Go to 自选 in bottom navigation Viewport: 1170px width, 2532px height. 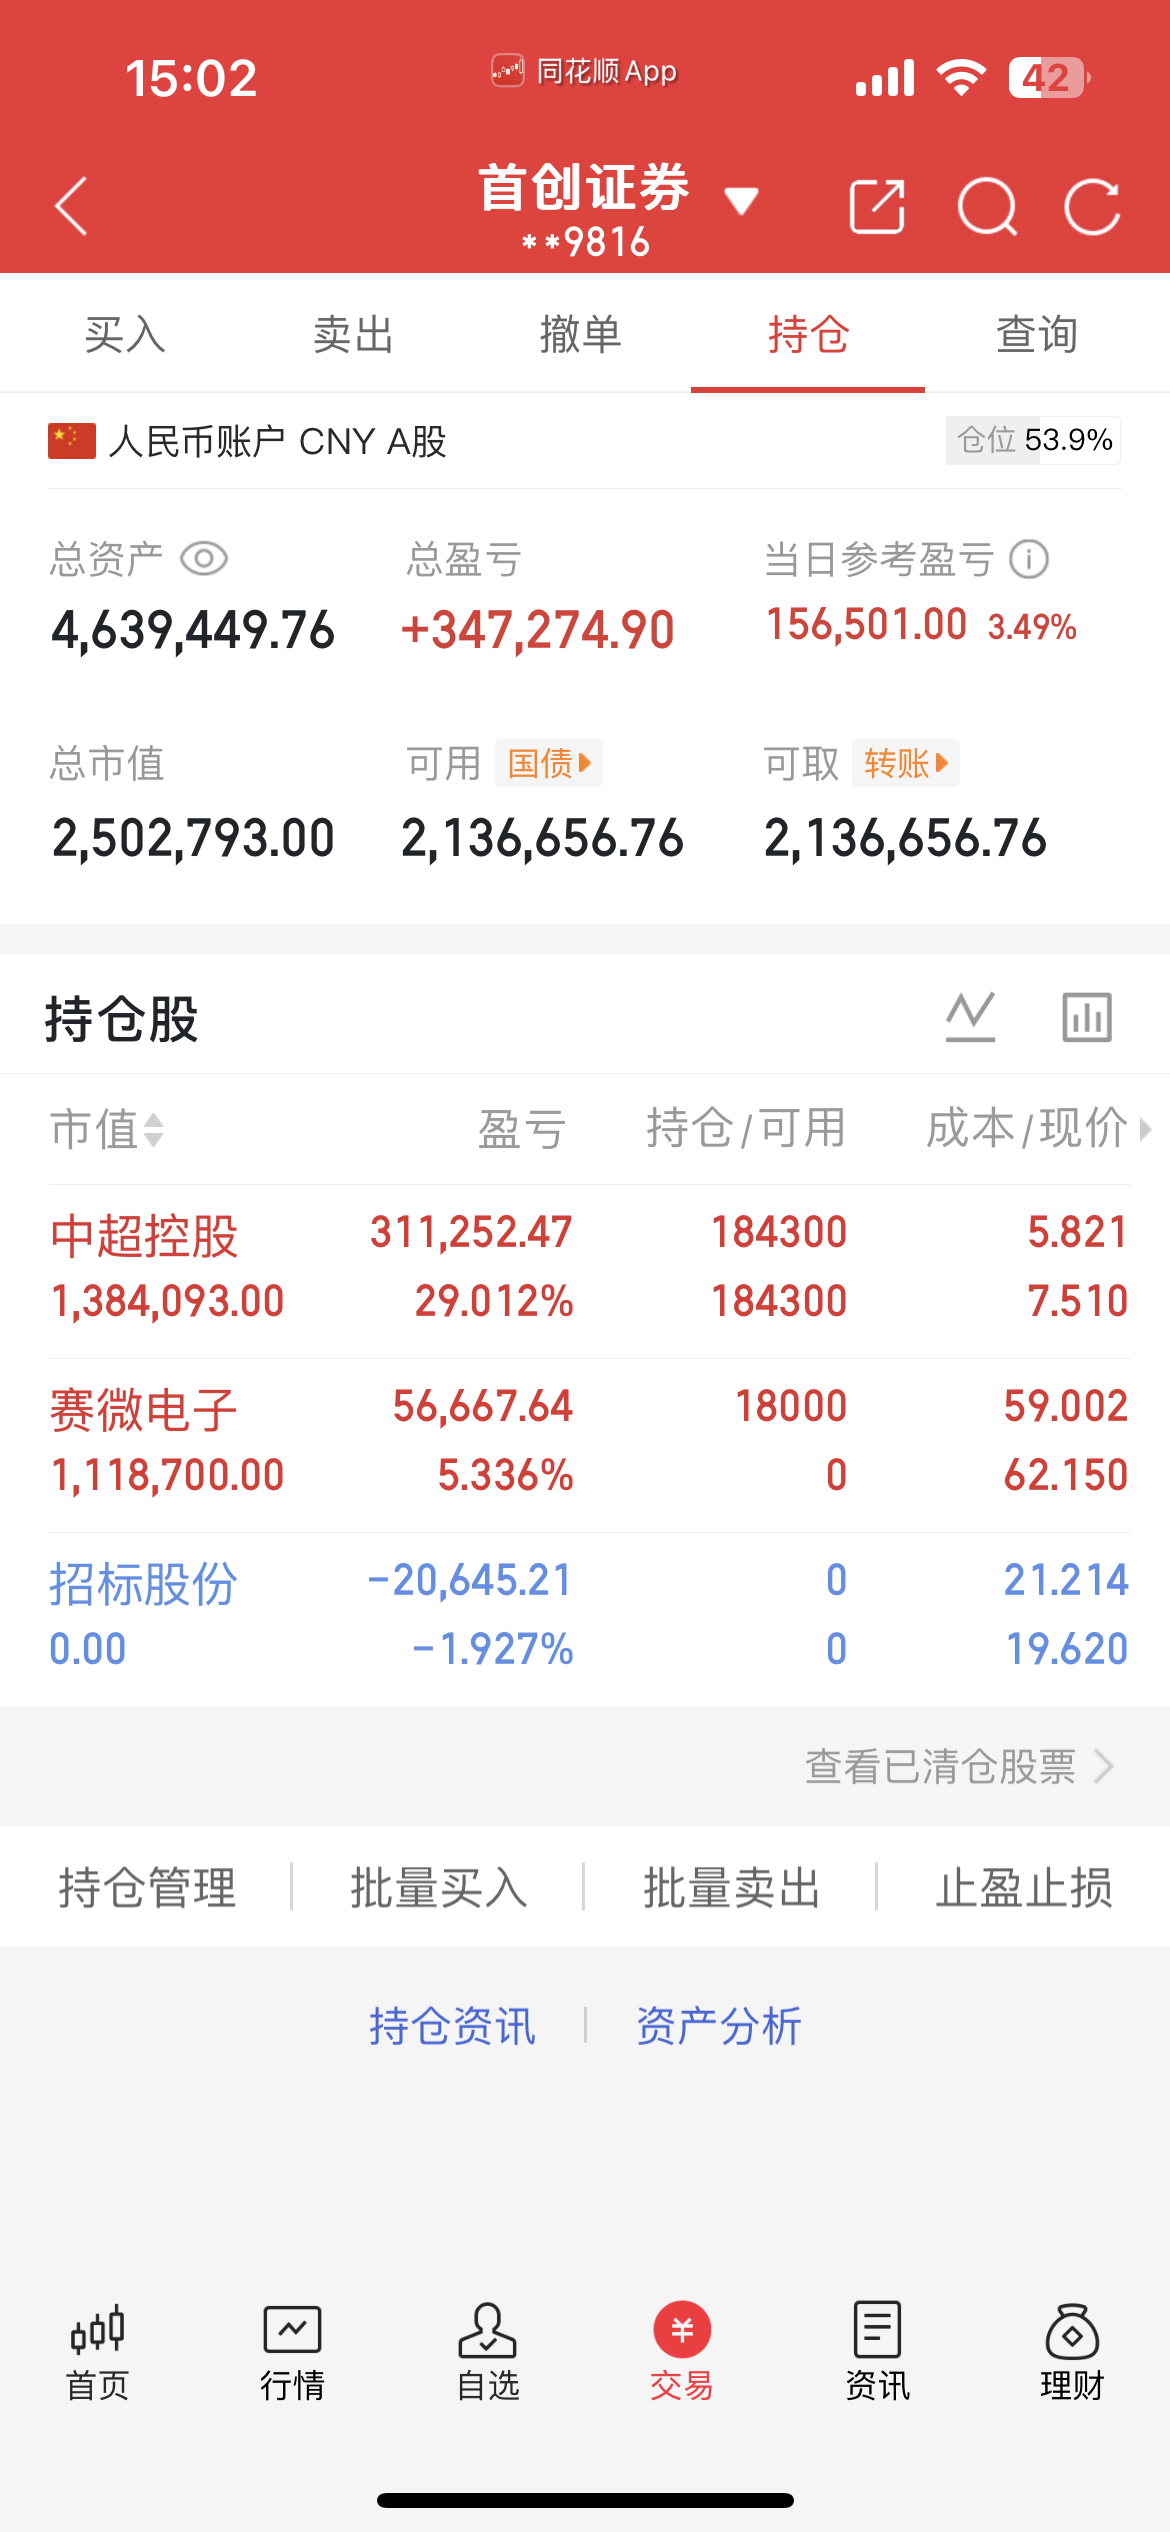(x=487, y=2353)
